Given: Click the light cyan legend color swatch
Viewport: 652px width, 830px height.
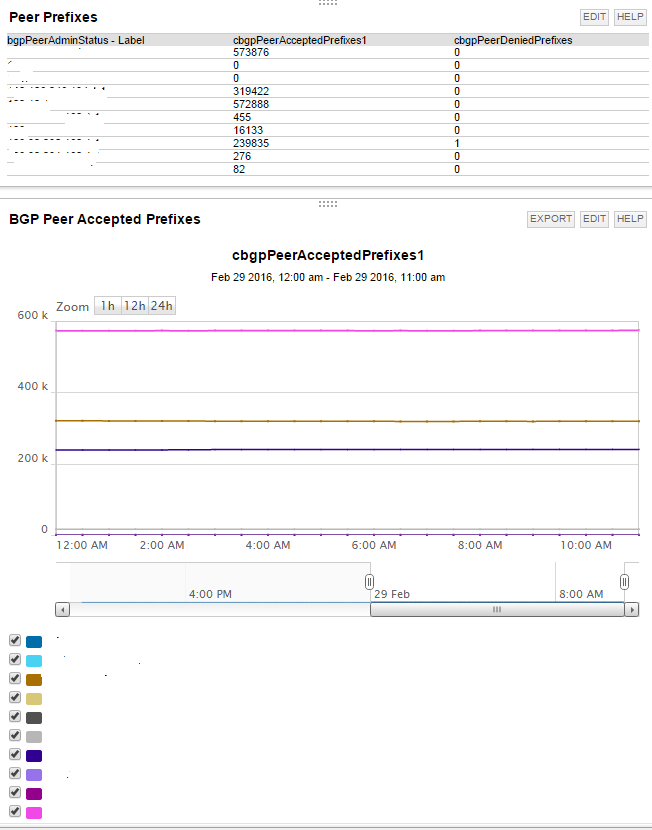Looking at the screenshot, I should [x=34, y=661].
